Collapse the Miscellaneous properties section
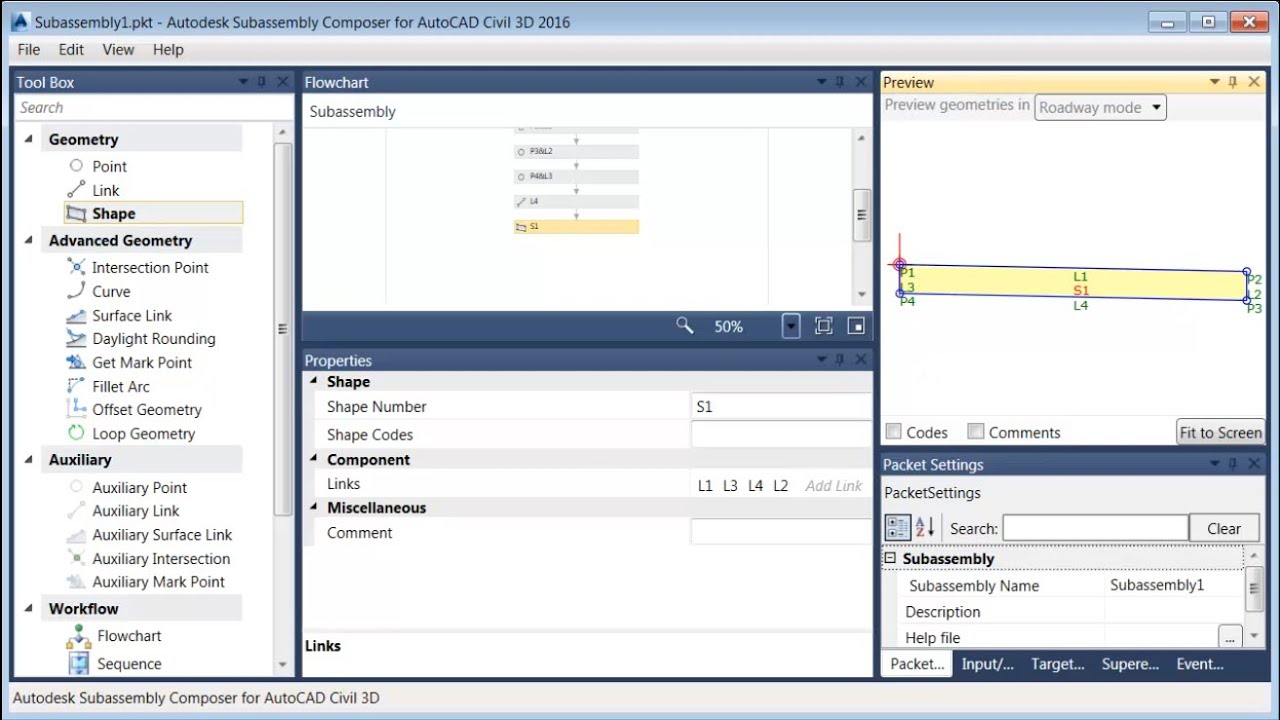Image resolution: width=1280 pixels, height=720 pixels. (313, 508)
